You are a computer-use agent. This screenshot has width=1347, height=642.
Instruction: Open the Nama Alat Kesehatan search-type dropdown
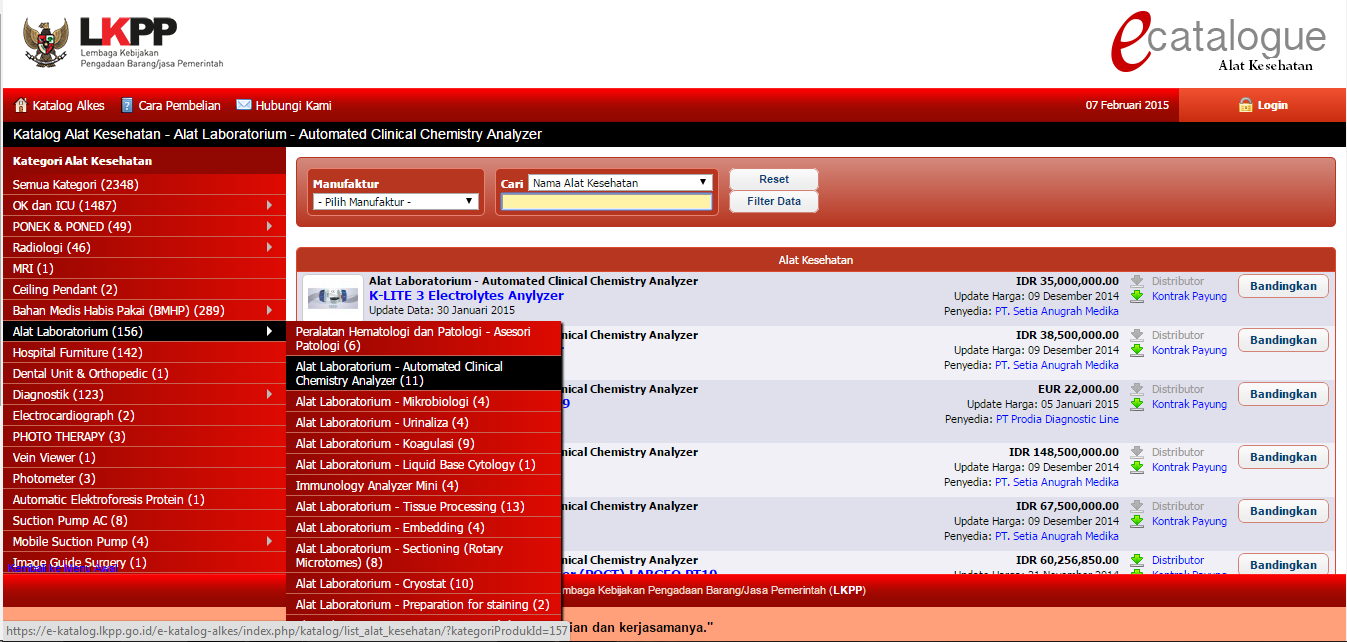pos(620,183)
